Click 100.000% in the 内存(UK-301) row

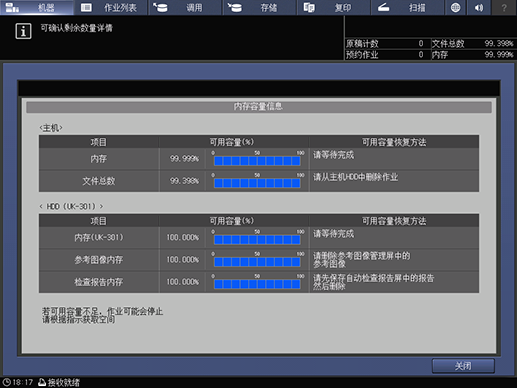point(183,237)
